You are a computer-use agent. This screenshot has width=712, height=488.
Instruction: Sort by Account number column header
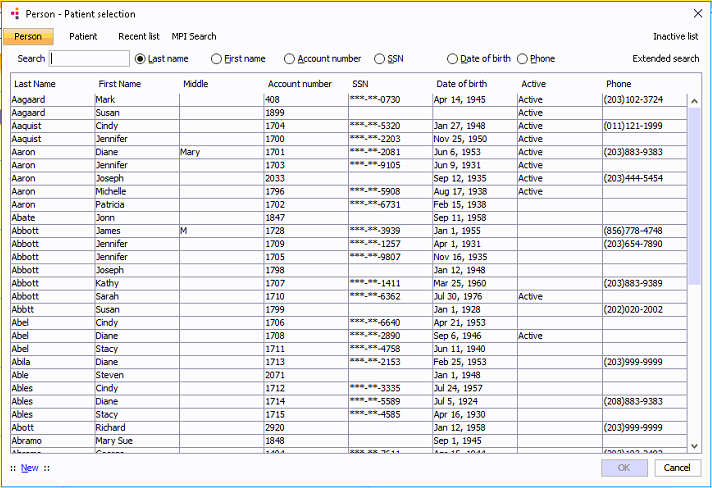[300, 84]
